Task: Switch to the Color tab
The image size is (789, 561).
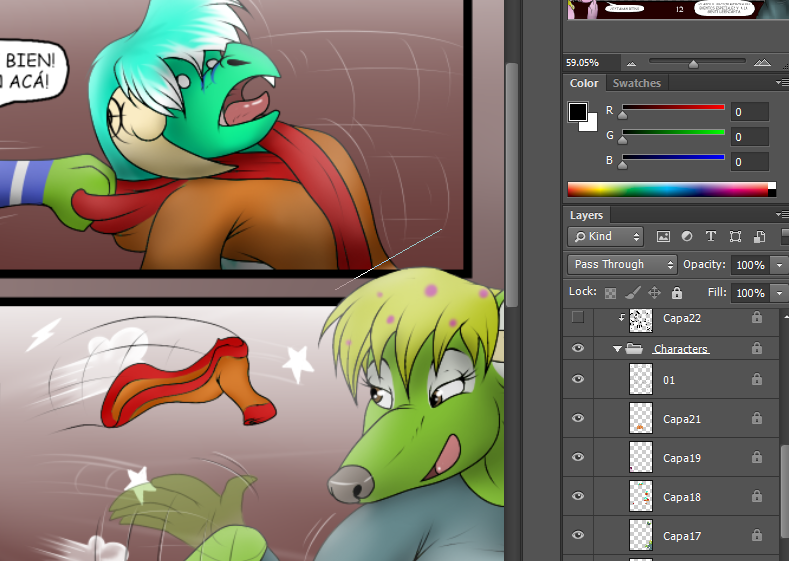Action: coord(584,83)
